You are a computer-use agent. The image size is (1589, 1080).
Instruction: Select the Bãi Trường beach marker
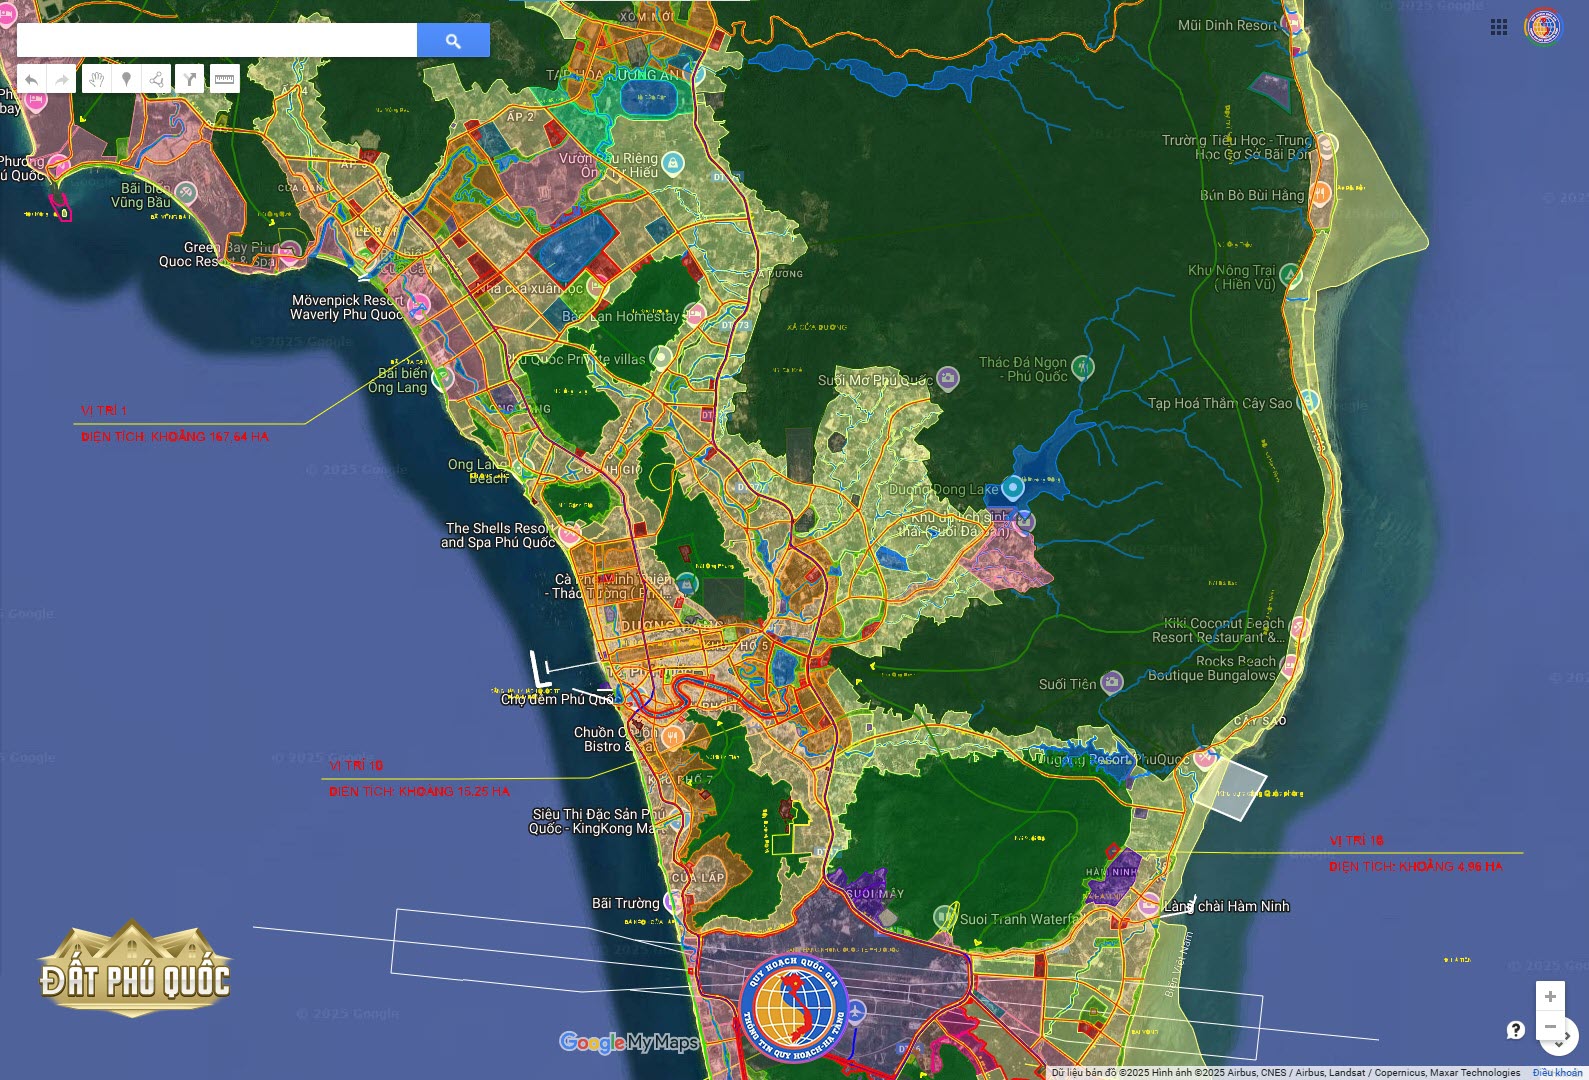(674, 901)
